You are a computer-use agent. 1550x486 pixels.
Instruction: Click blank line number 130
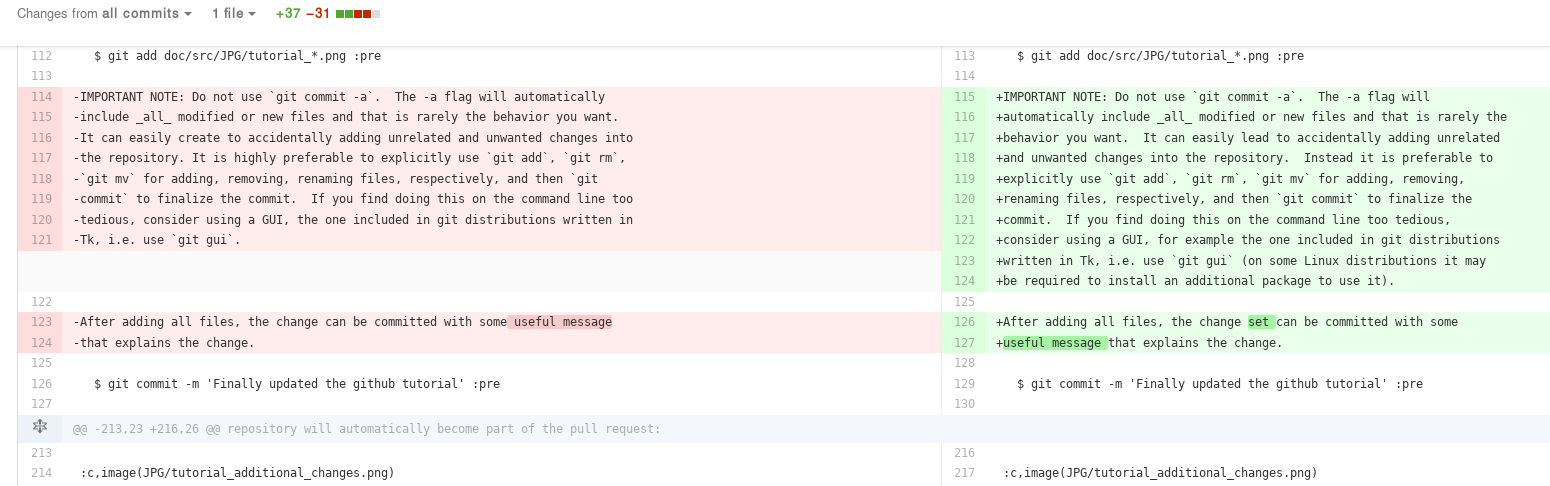[964, 404]
